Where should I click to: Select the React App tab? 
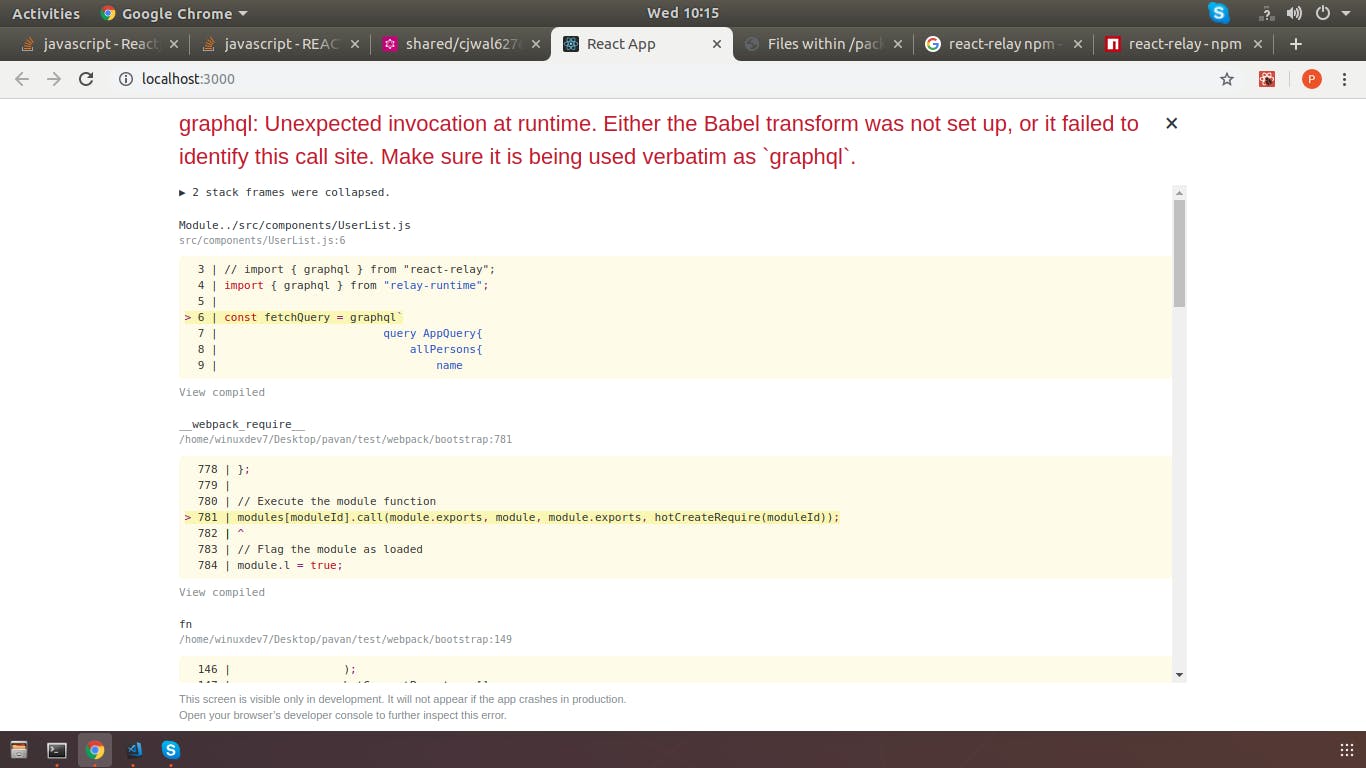click(x=640, y=44)
